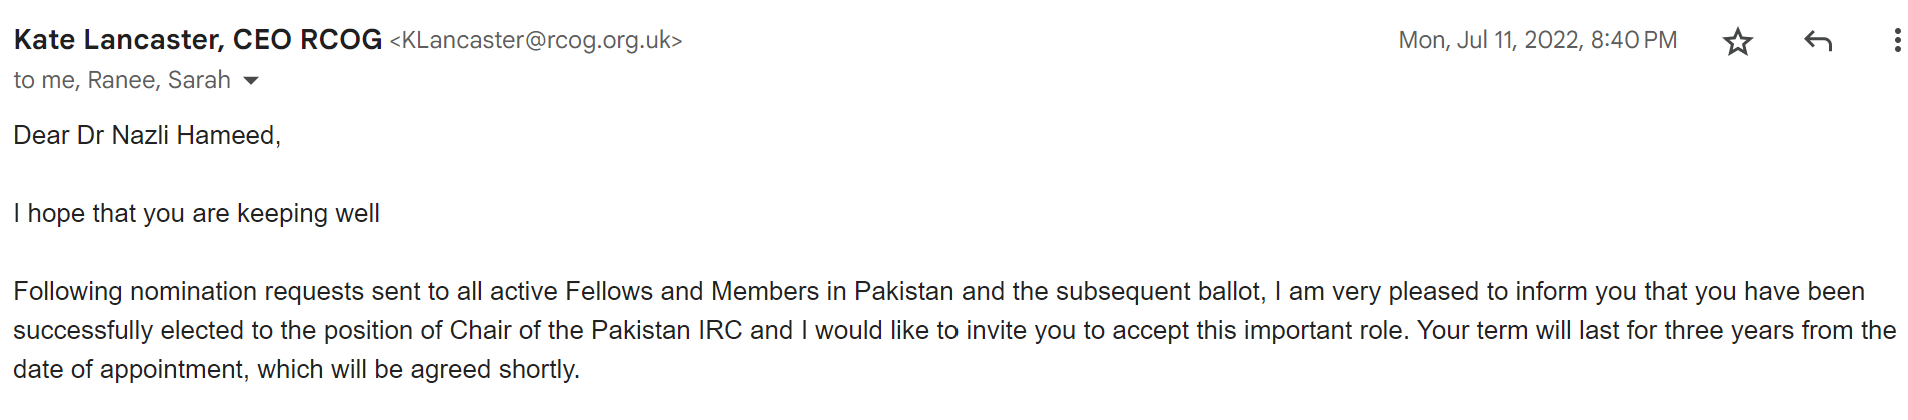Click the KLancaster@rcog.org.uk email address
1908x420 pixels.
tap(536, 41)
